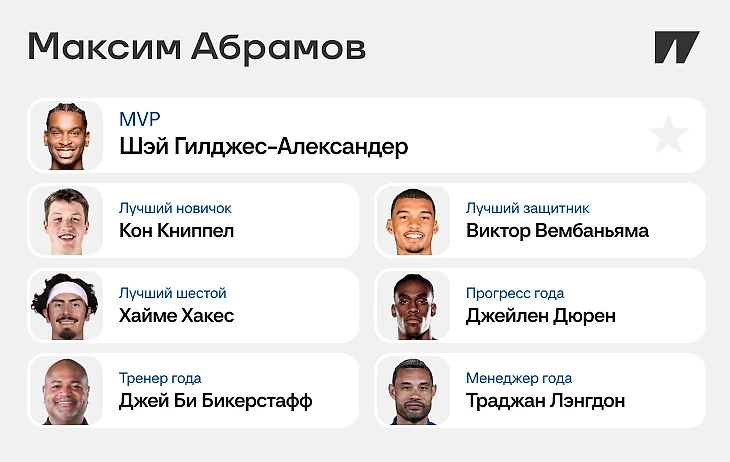Viewport: 730px width, 462px height.
Task: Click the MVP category label
Action: pos(140,119)
